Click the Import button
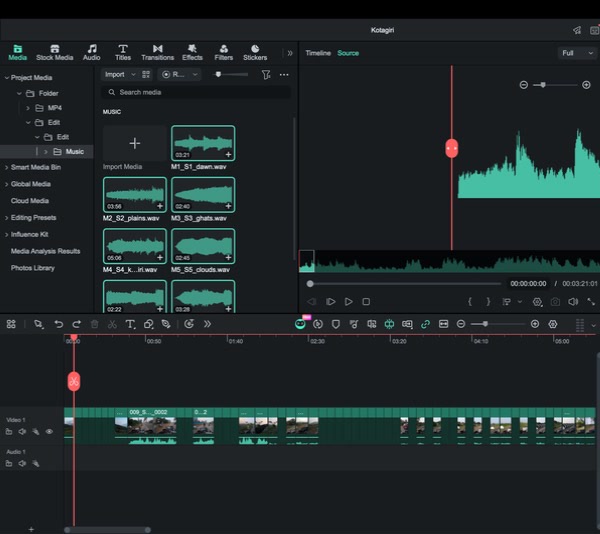This screenshot has width=600, height=534. (115, 75)
